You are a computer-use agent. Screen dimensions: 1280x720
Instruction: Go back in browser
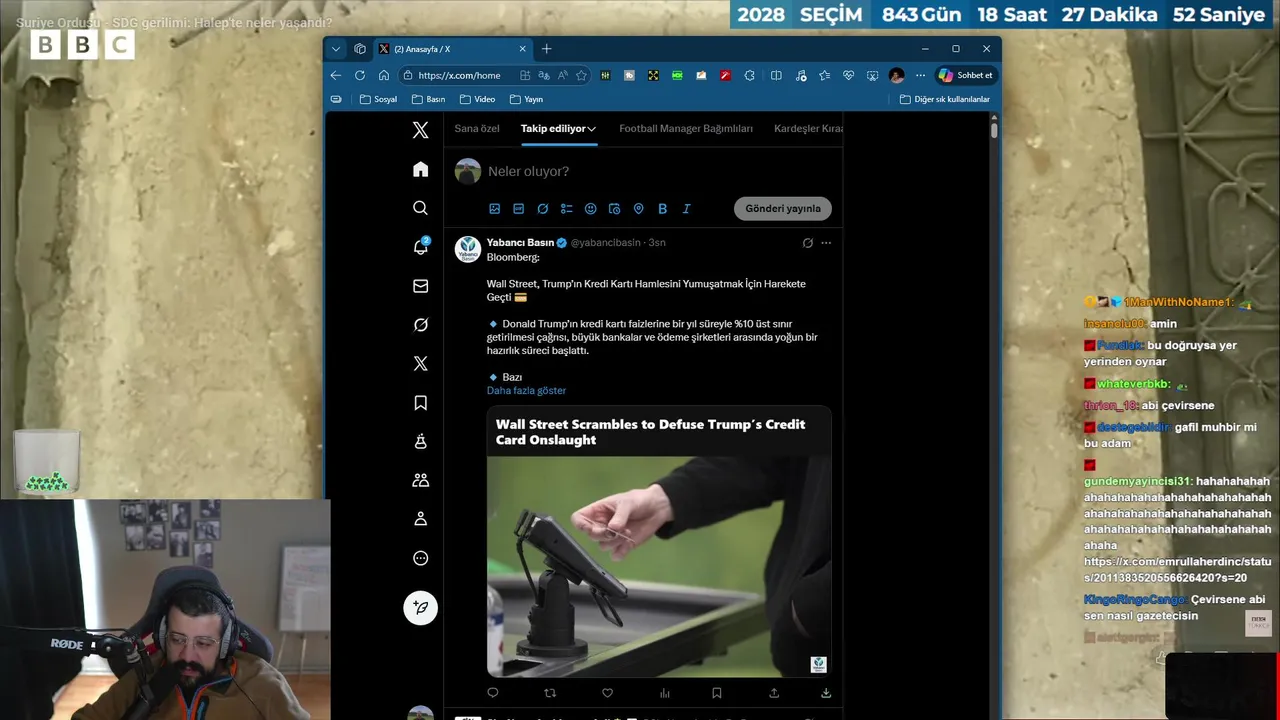(336, 75)
